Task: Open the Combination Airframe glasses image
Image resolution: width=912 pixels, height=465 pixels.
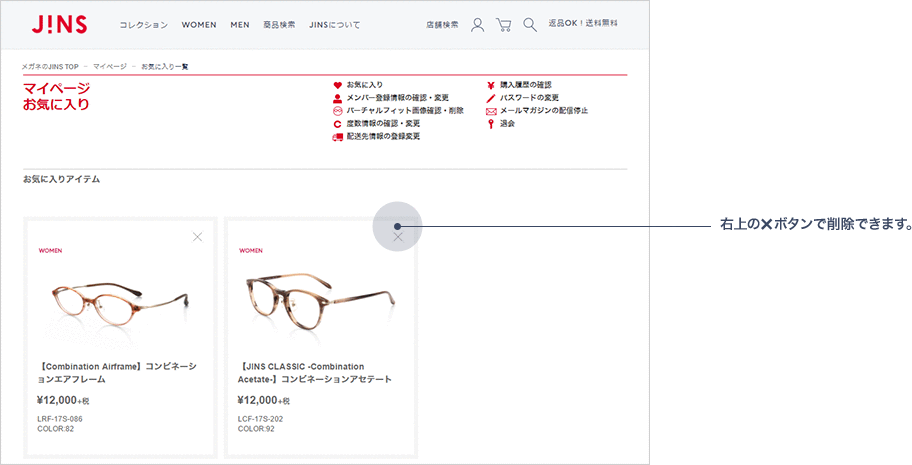Action: 120,305
